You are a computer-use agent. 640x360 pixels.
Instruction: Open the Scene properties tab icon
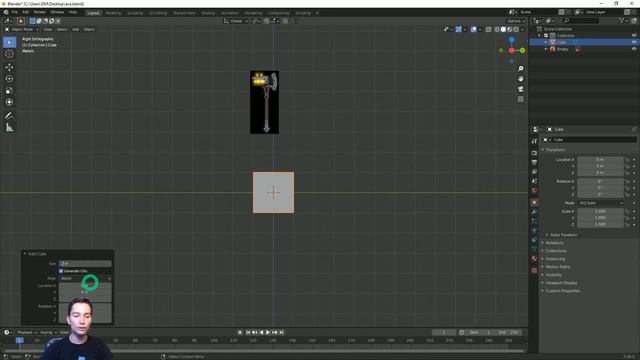pyautogui.click(x=534, y=181)
